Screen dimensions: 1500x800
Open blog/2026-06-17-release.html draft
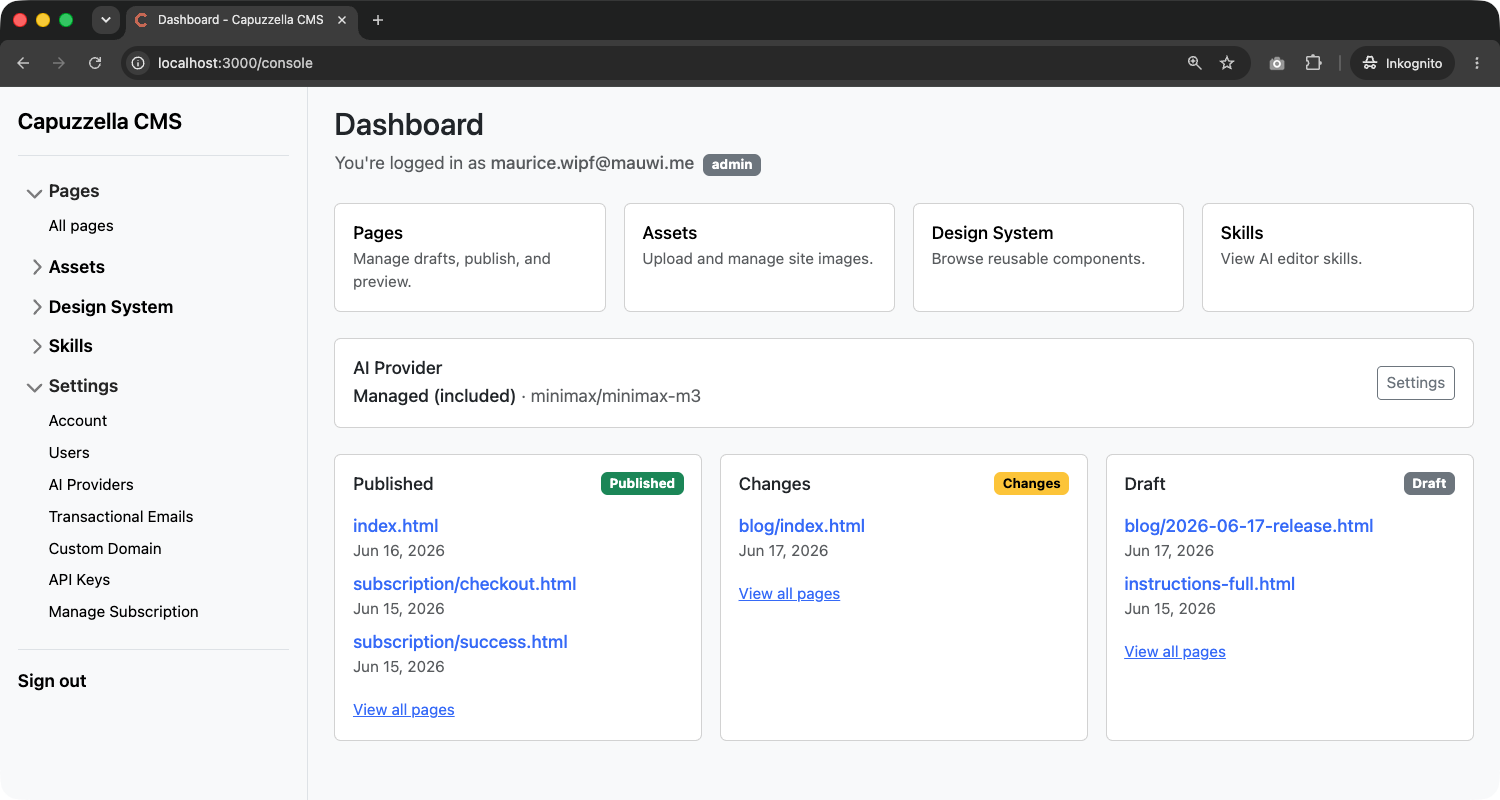point(1249,526)
